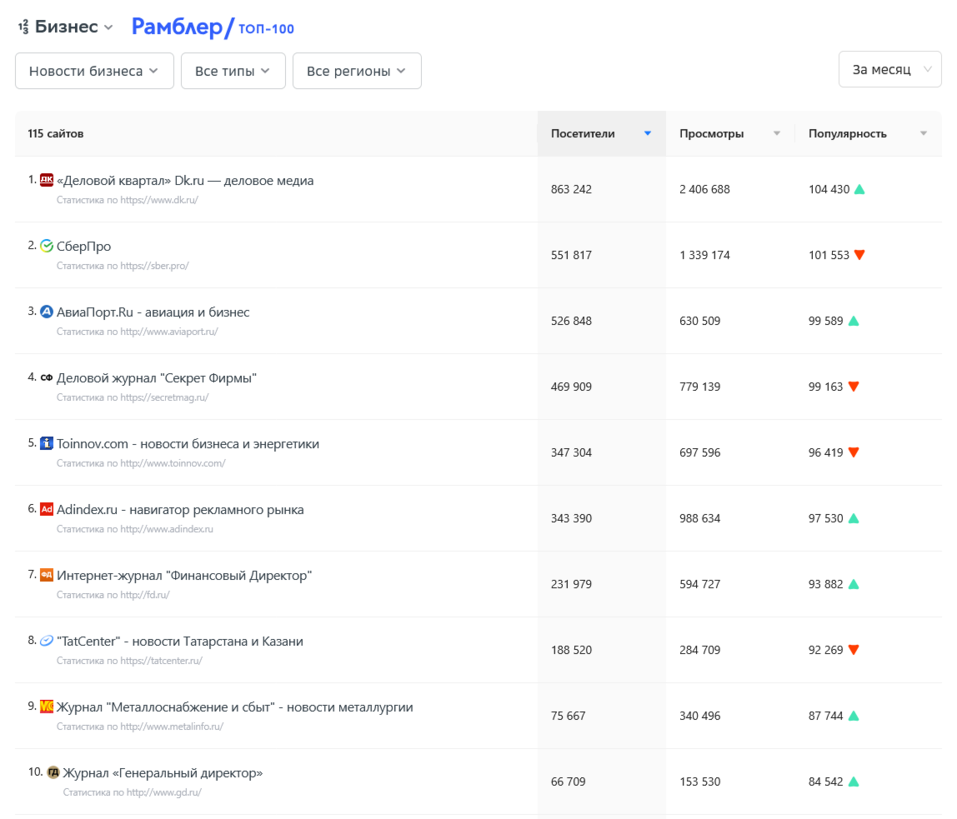Image resolution: width=957 pixels, height=819 pixels.
Task: Open the Все типы filter dropdown
Action: [233, 71]
